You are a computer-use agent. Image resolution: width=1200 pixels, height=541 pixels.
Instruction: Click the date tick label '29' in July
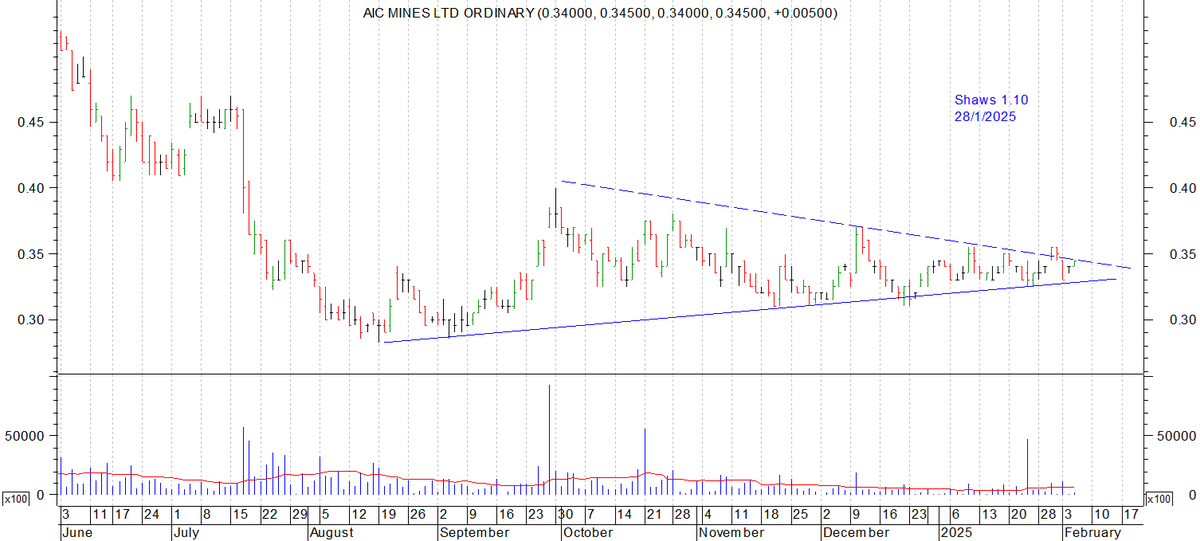pyautogui.click(x=299, y=515)
